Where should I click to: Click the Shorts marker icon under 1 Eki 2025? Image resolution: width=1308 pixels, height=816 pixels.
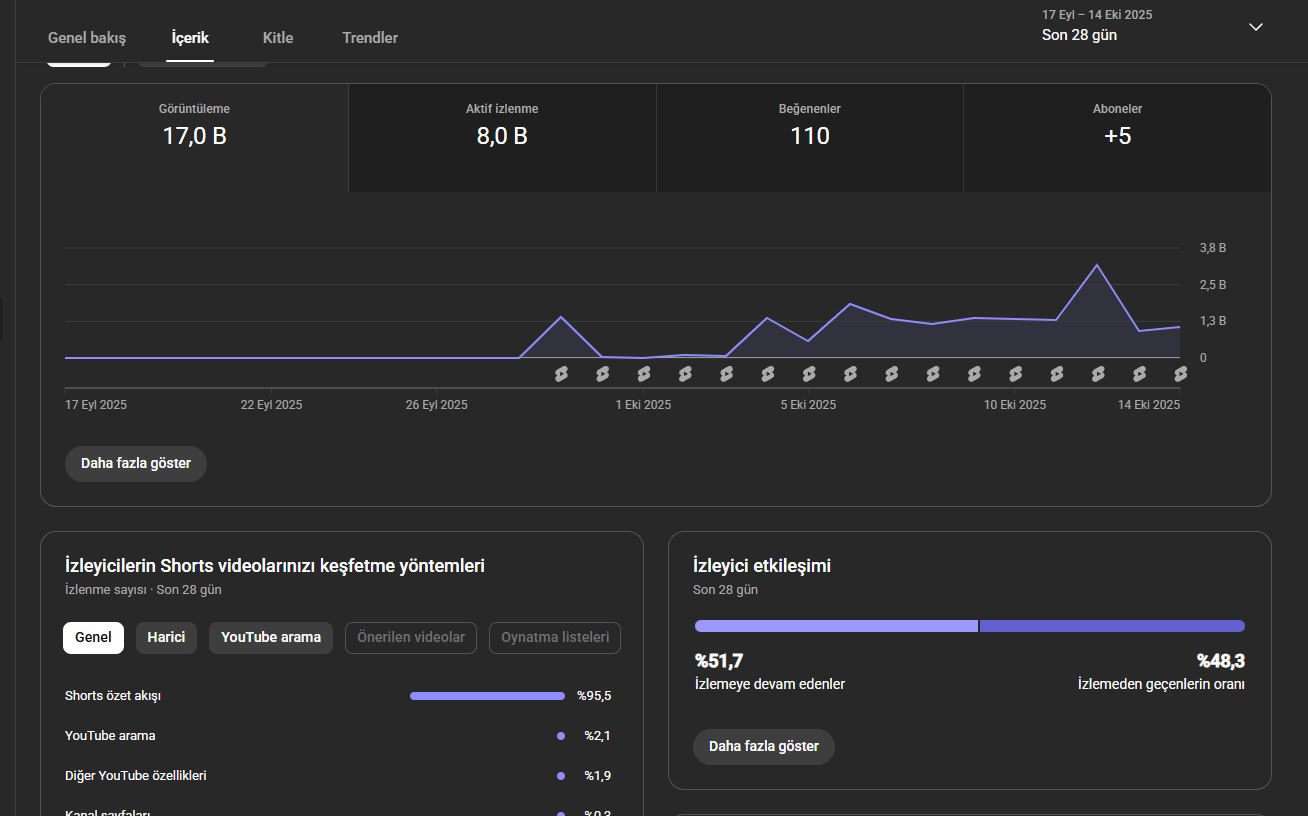(x=644, y=374)
